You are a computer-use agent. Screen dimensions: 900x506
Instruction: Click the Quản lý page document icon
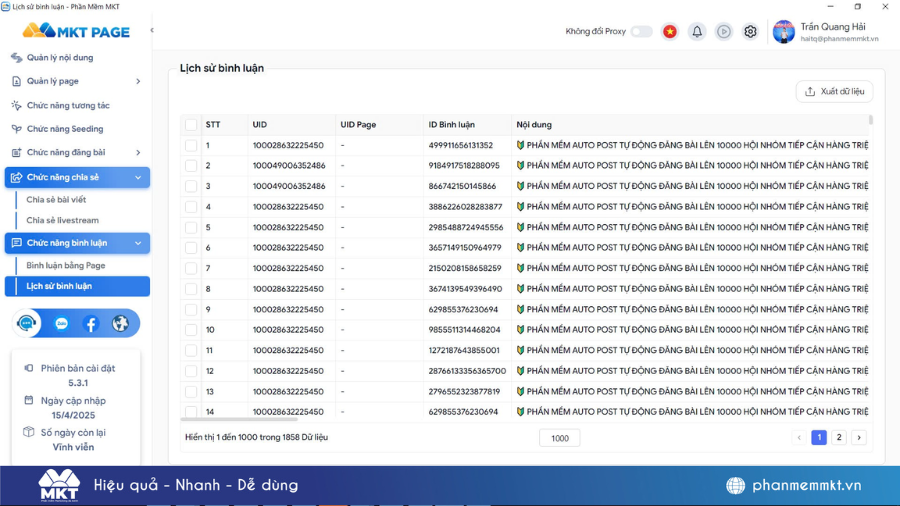[17, 81]
